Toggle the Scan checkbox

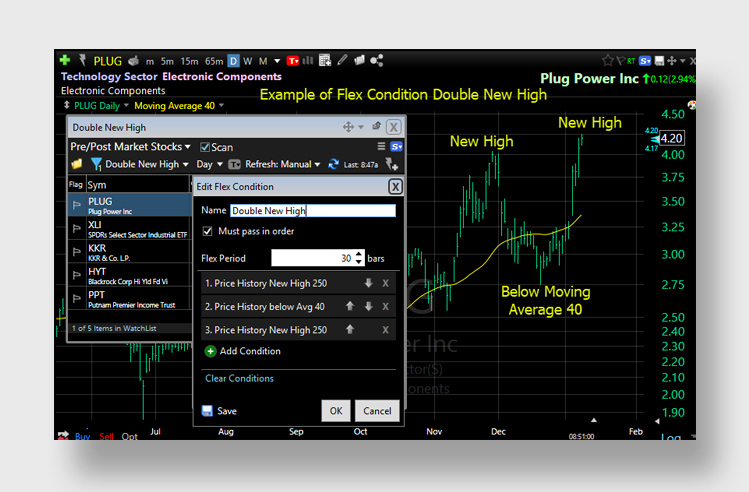[205, 147]
